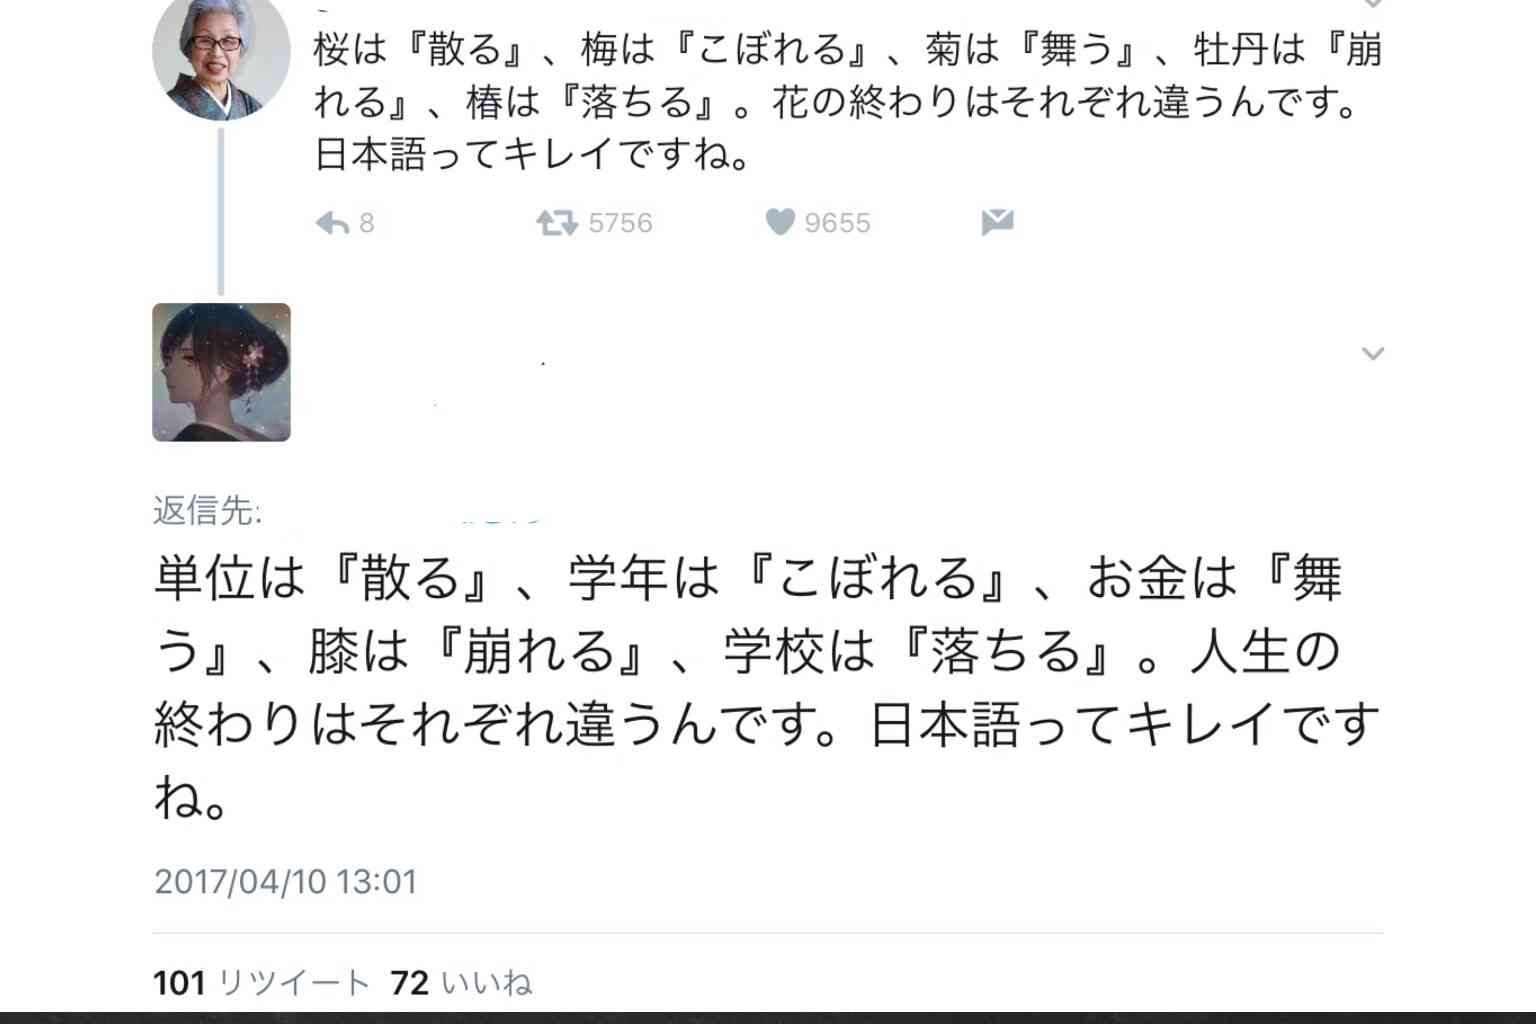Click the reply count 8
1536x1024 pixels.
point(367,223)
